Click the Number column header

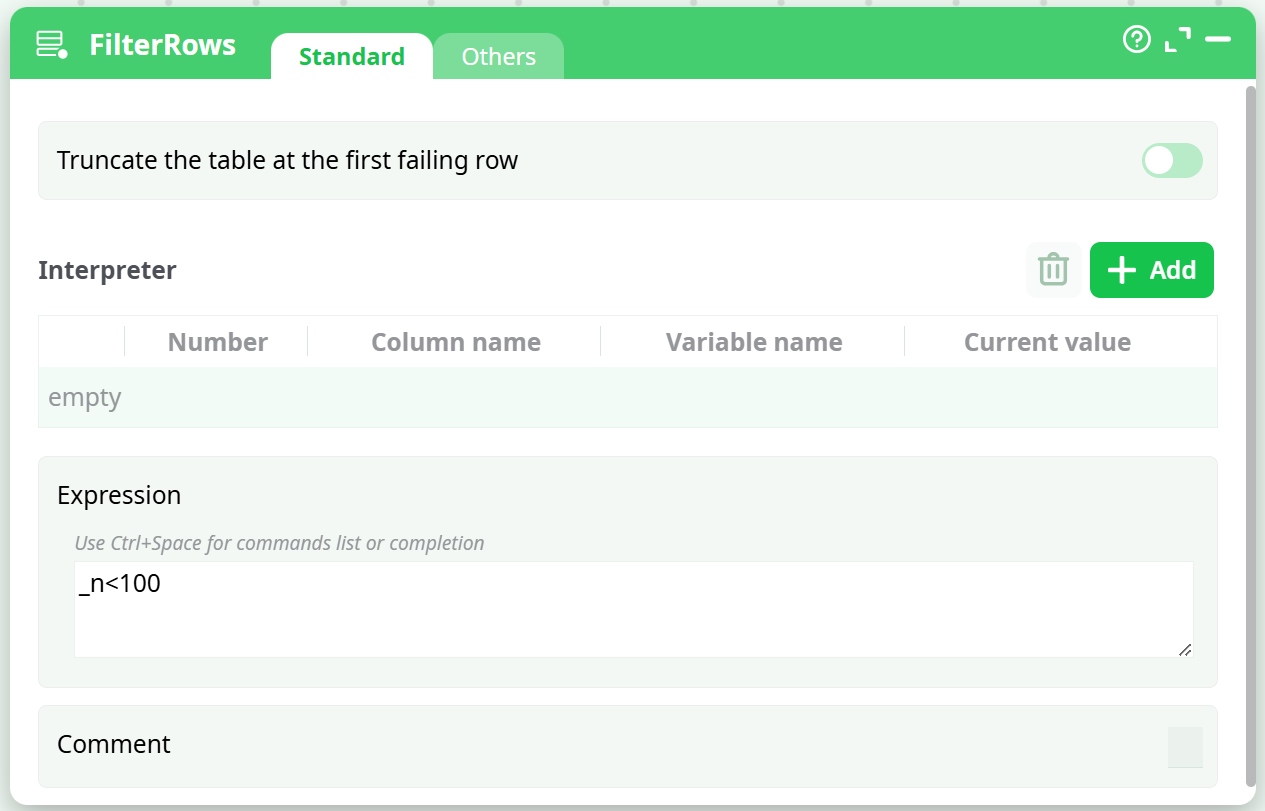click(217, 342)
